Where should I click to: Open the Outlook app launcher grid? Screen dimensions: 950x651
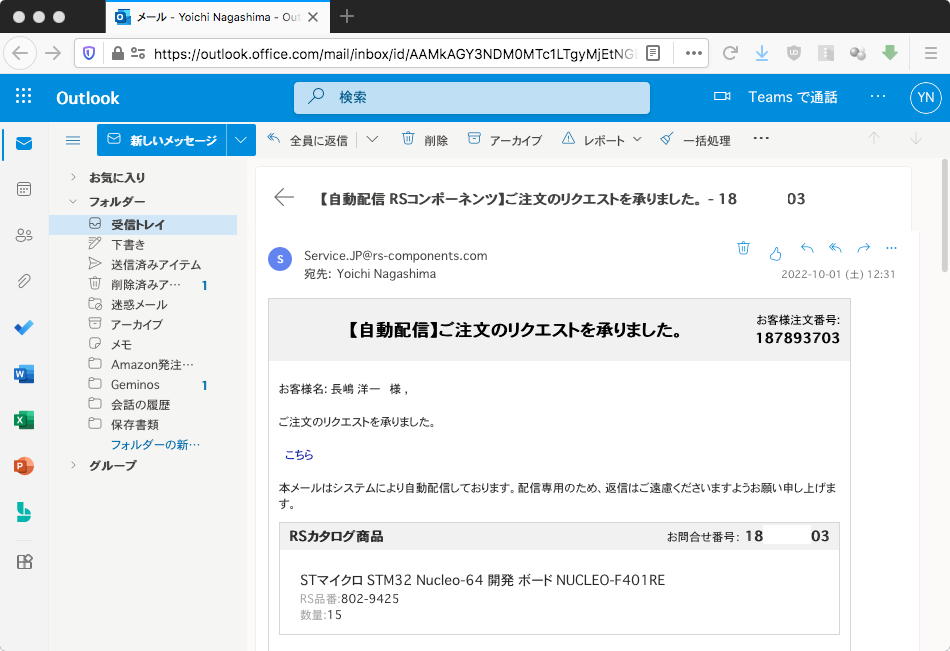pos(24,96)
